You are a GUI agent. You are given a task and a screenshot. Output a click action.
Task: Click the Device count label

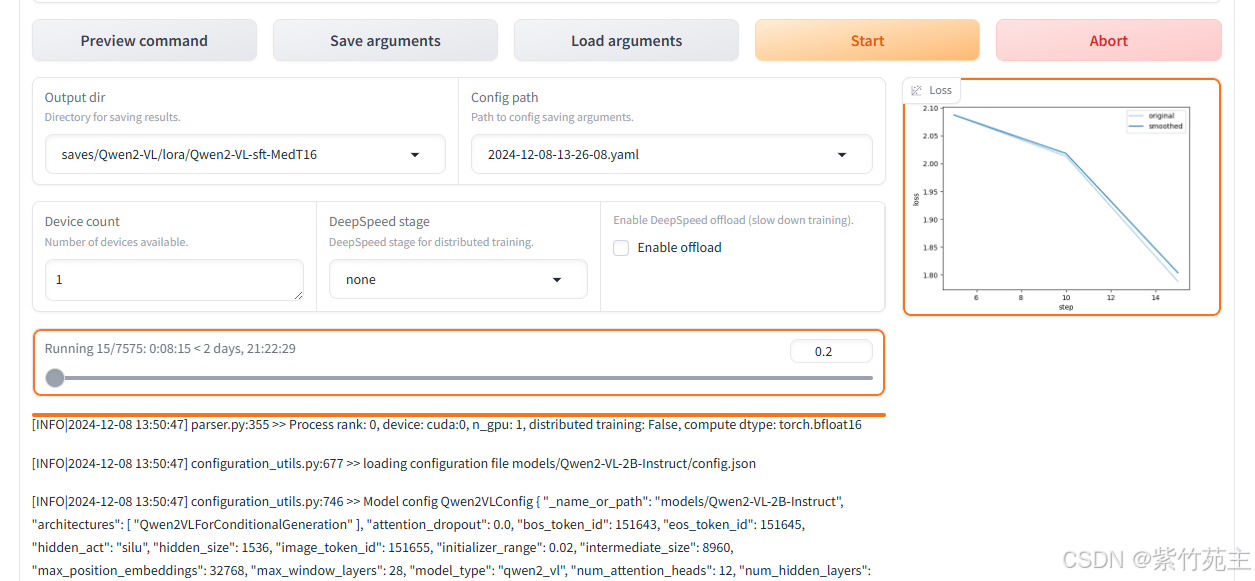pos(82,221)
